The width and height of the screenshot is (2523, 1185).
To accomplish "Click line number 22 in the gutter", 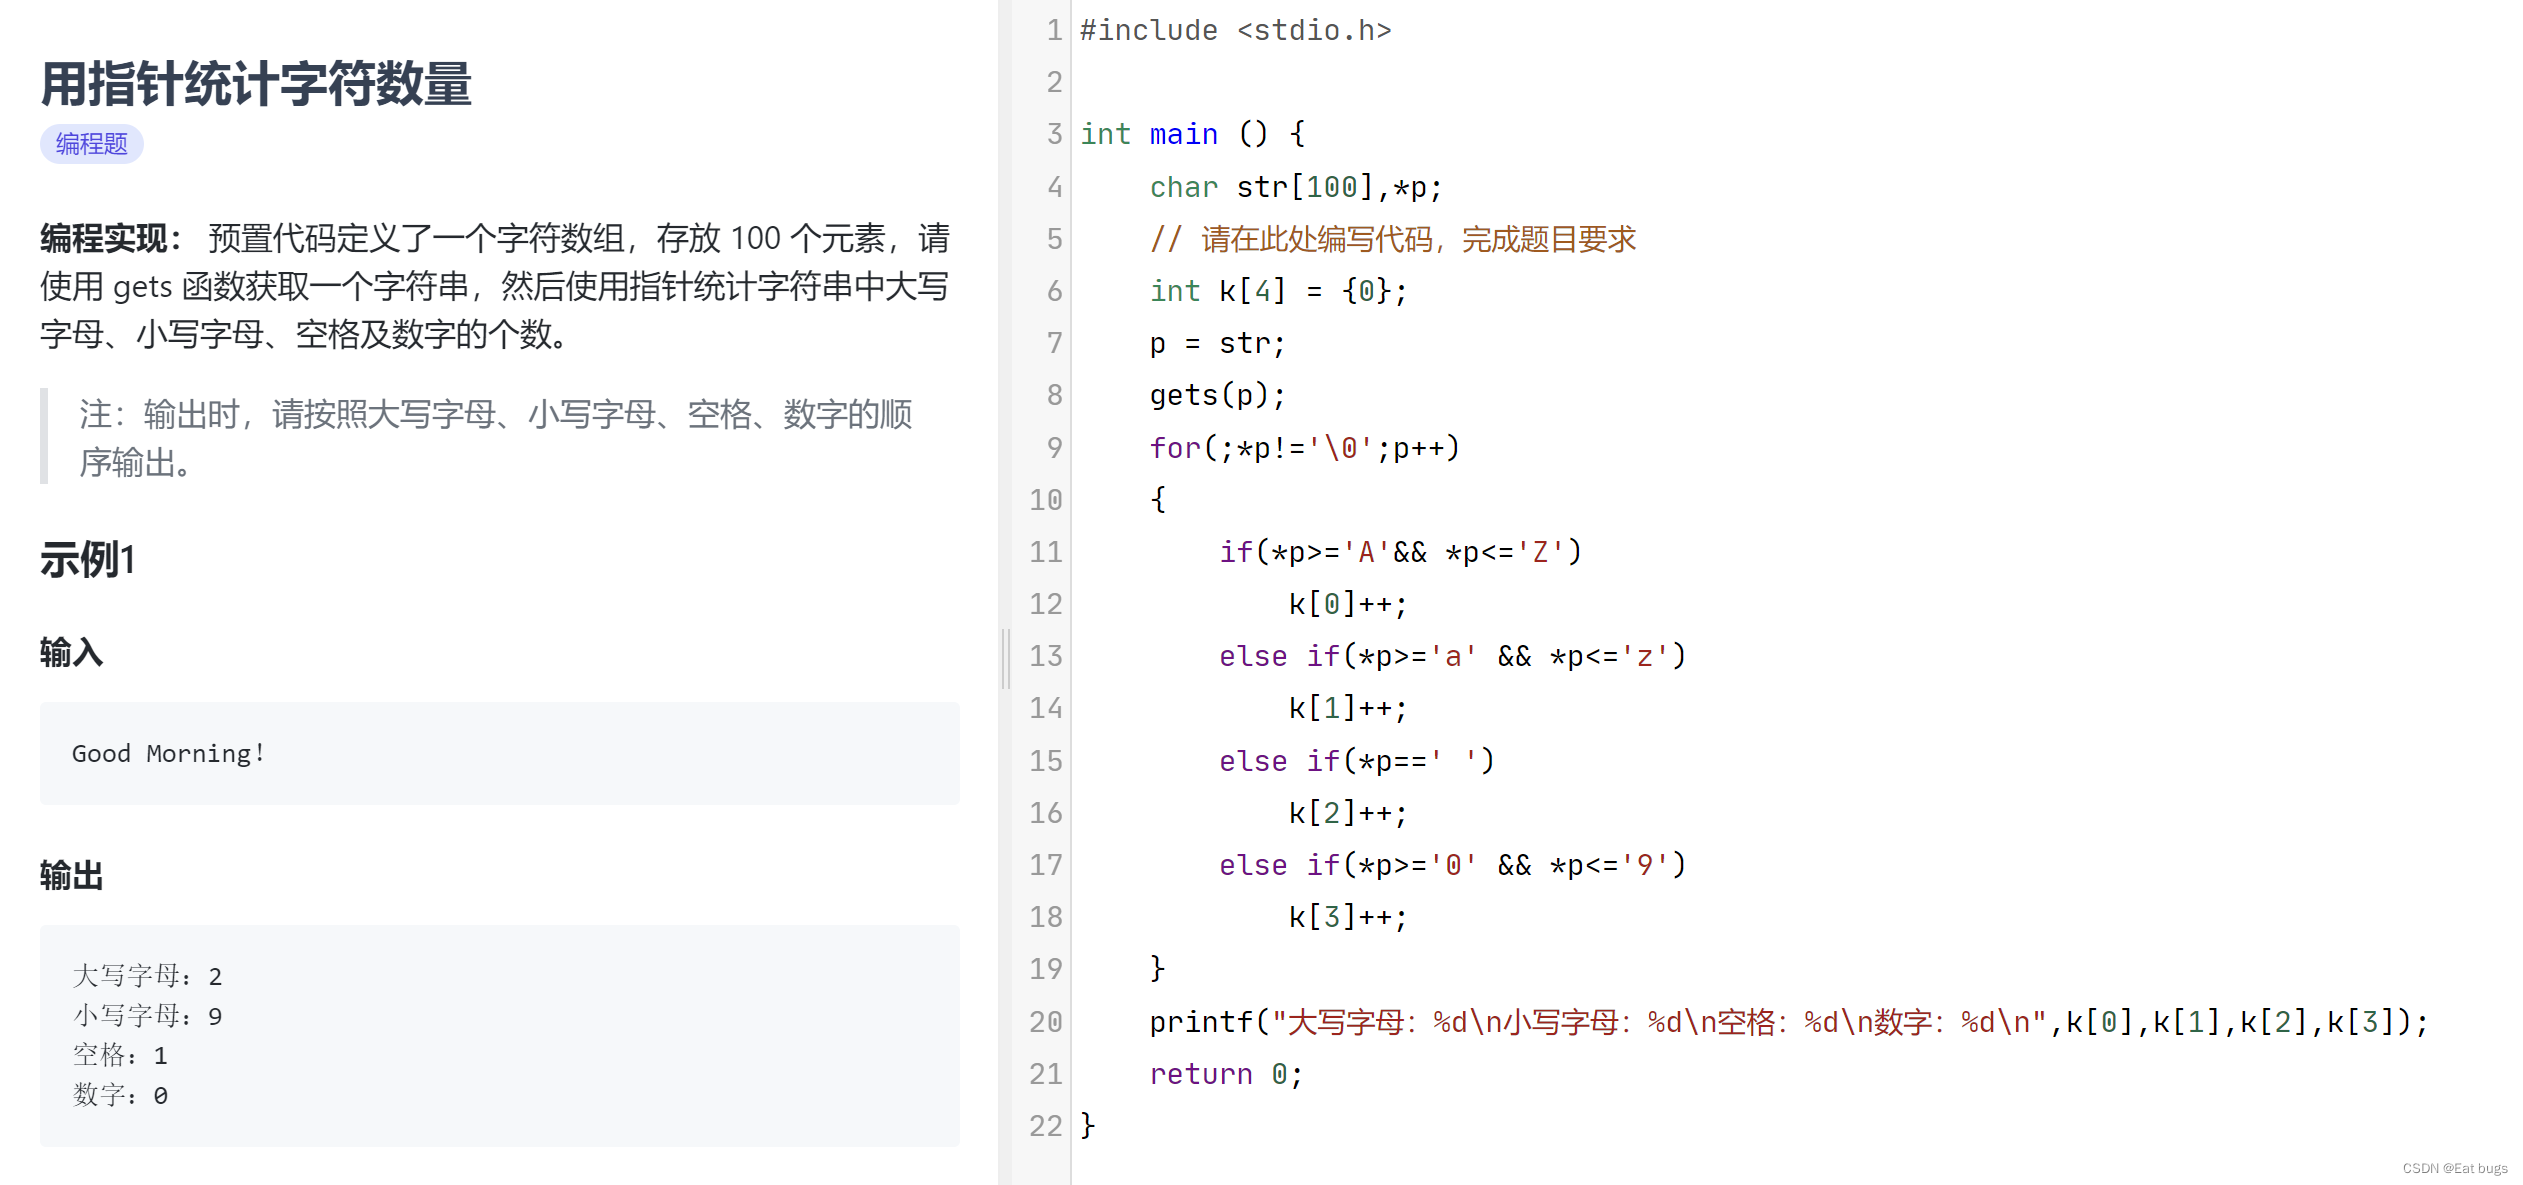I will click(1045, 1125).
